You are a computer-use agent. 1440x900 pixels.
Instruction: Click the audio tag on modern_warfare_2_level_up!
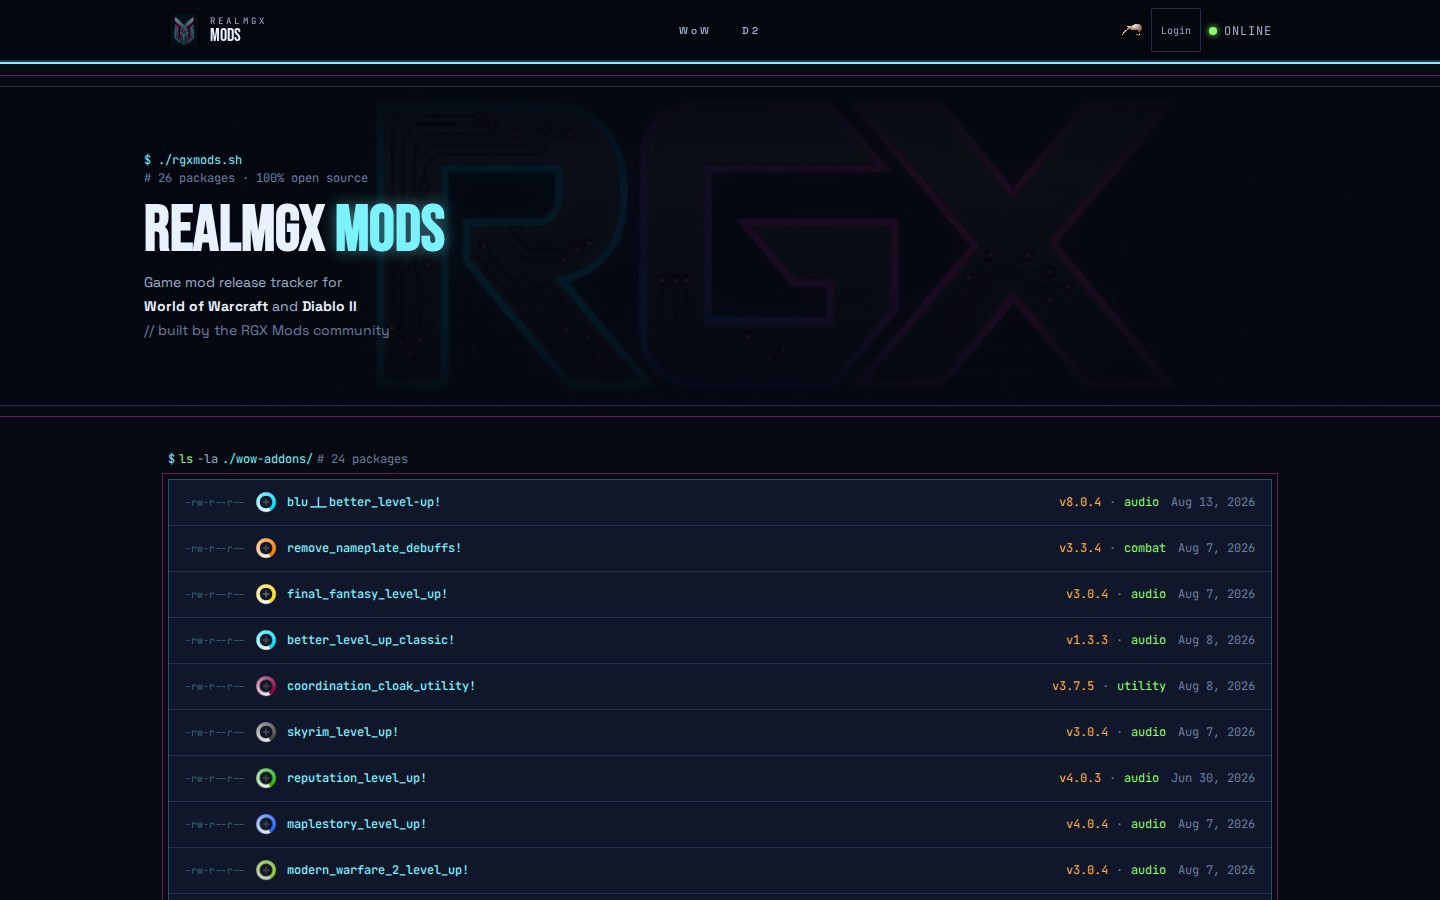pyautogui.click(x=1148, y=870)
